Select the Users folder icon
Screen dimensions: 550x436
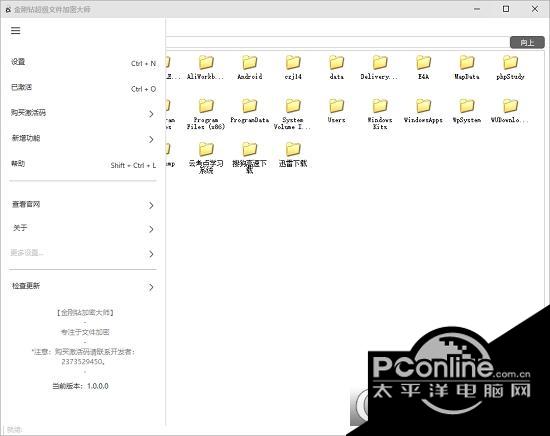click(337, 106)
